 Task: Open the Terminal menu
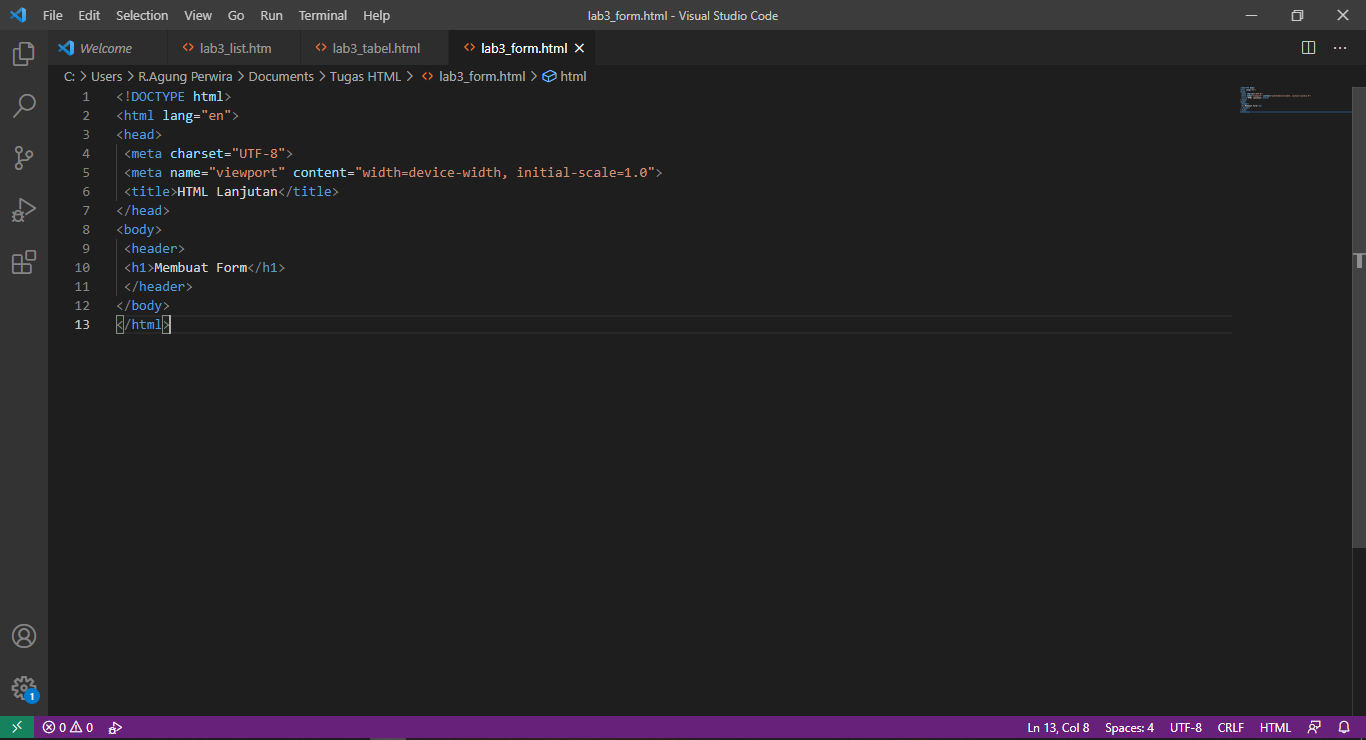(x=322, y=15)
